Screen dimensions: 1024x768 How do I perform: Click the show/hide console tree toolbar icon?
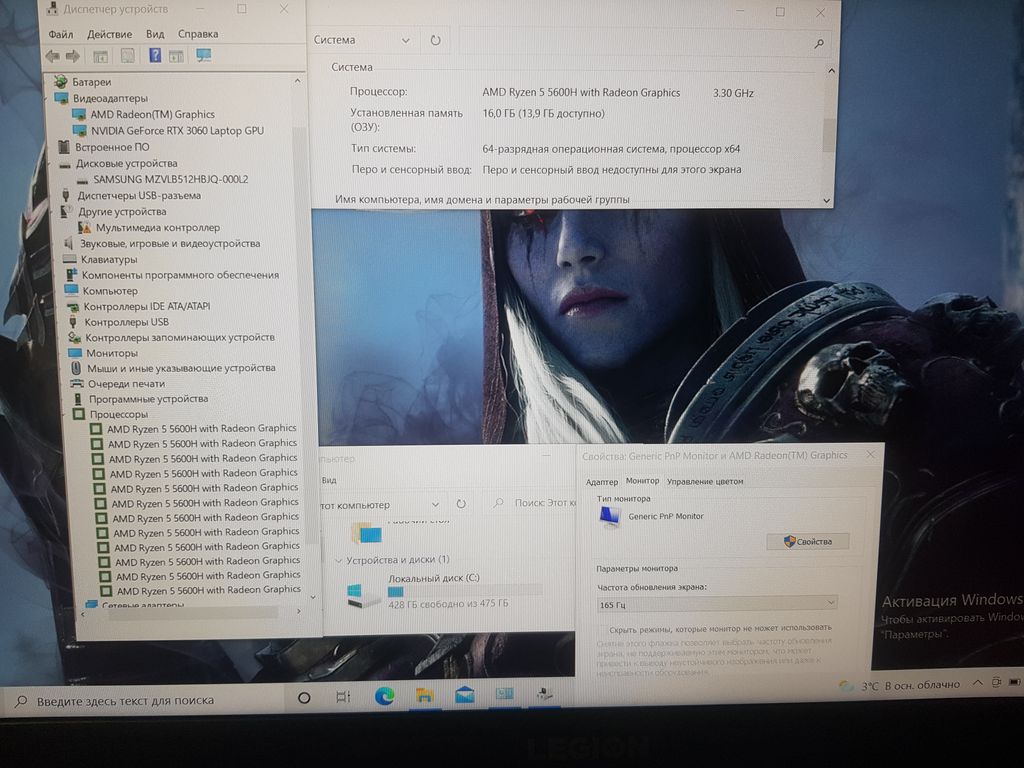[100, 57]
